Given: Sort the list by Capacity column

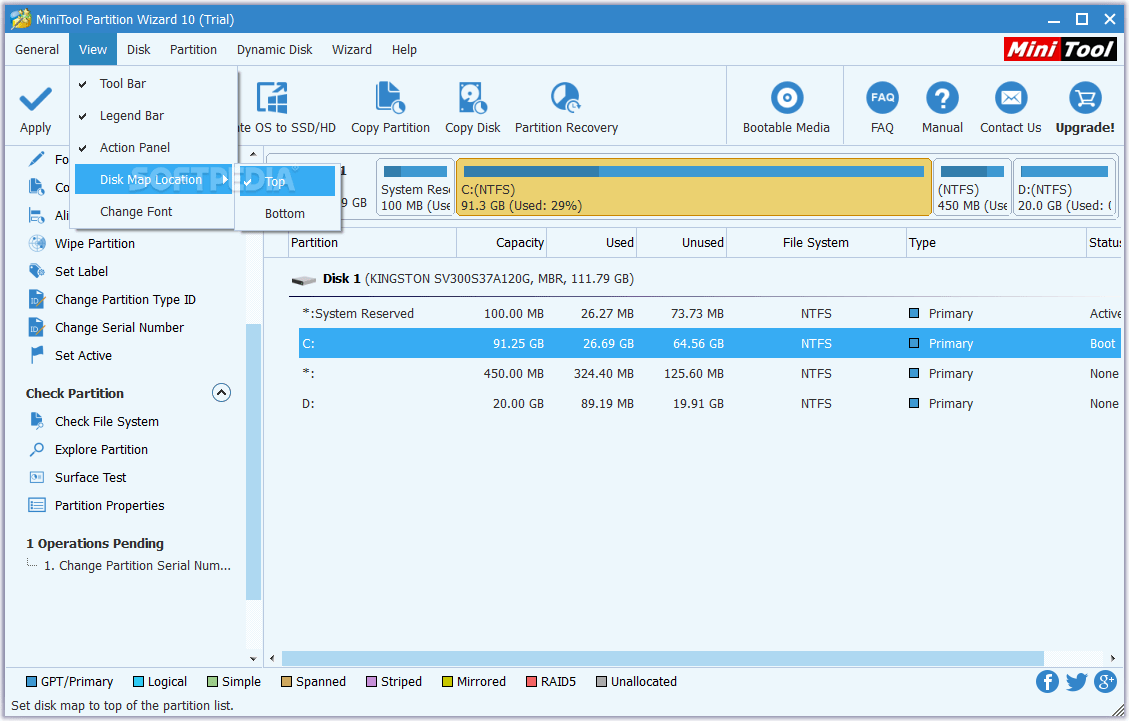Looking at the screenshot, I should tap(501, 243).
